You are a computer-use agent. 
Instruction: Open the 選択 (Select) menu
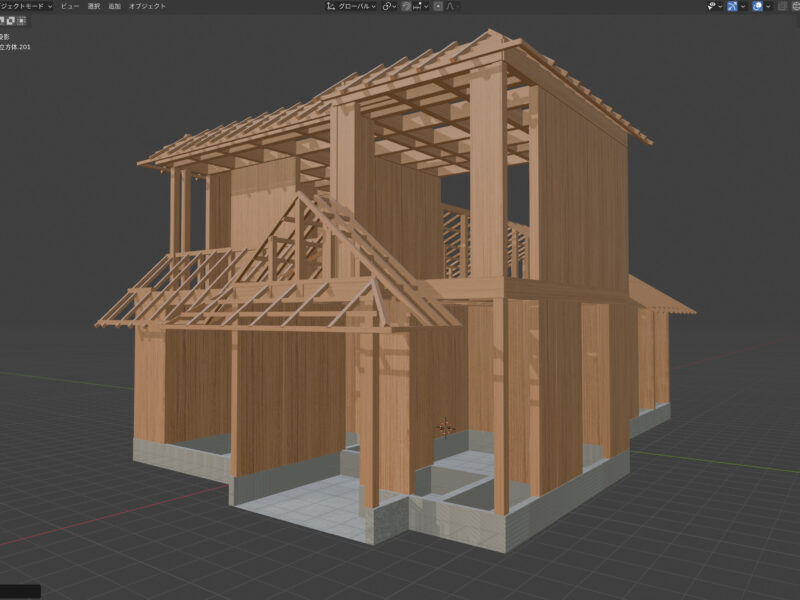point(93,6)
